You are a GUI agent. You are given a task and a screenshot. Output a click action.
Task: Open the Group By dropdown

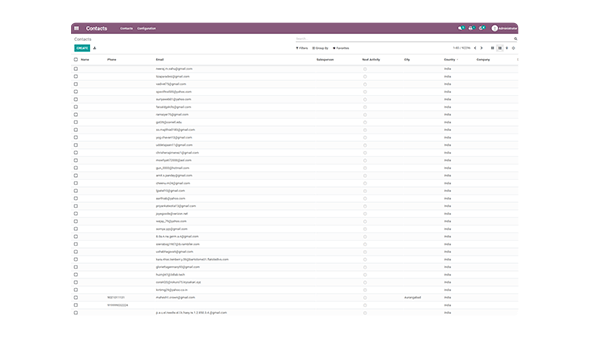point(320,48)
